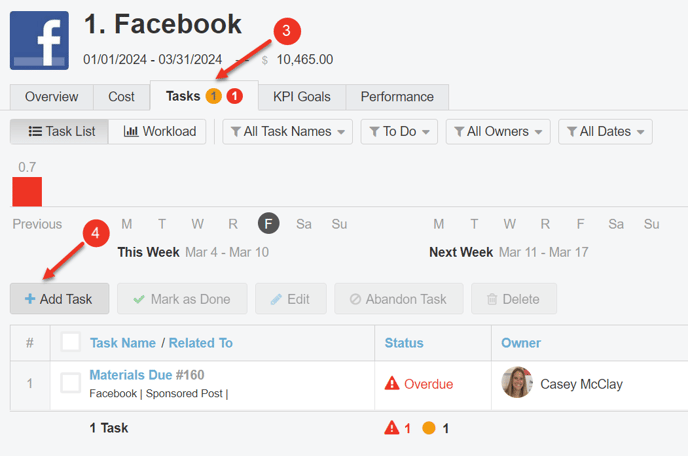Select Monday in This Week
The height and width of the screenshot is (456, 688).
click(x=127, y=224)
